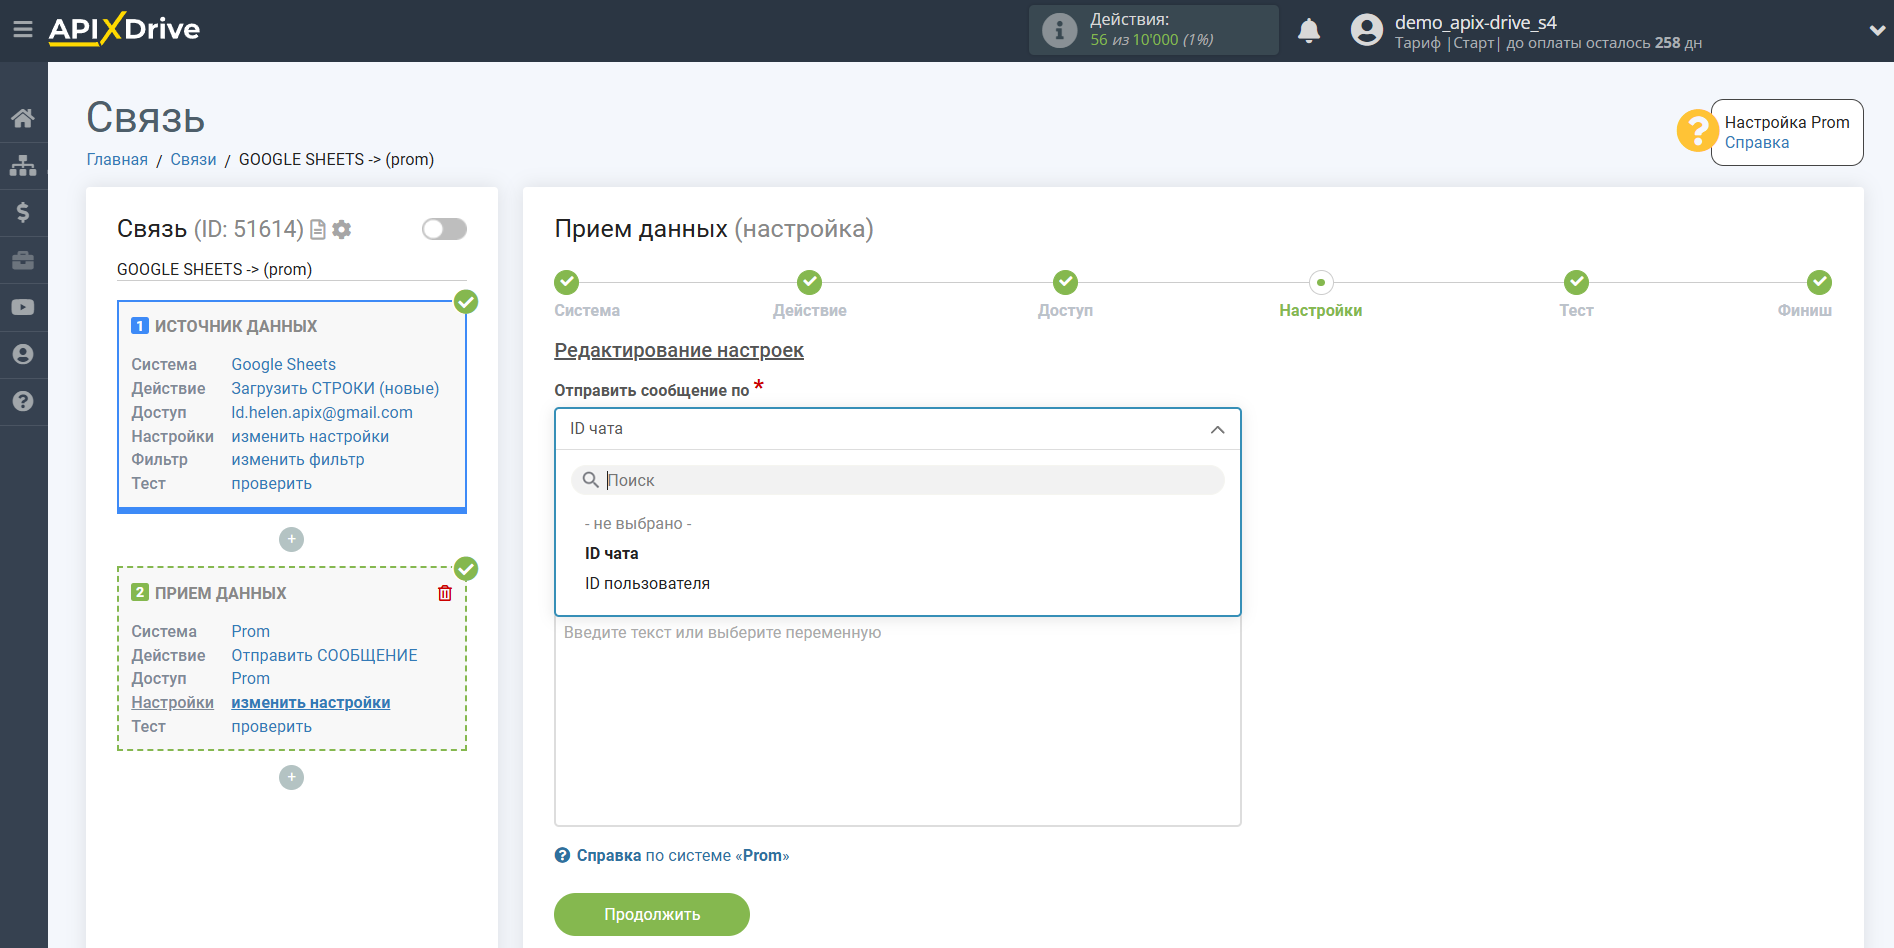
Task: Open the Home sidebar icon
Action: tap(23, 118)
